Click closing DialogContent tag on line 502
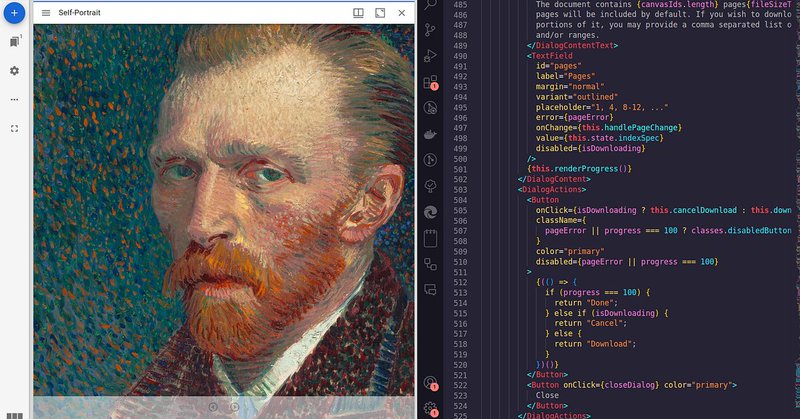This screenshot has height=419, width=800. pyautogui.click(x=554, y=179)
